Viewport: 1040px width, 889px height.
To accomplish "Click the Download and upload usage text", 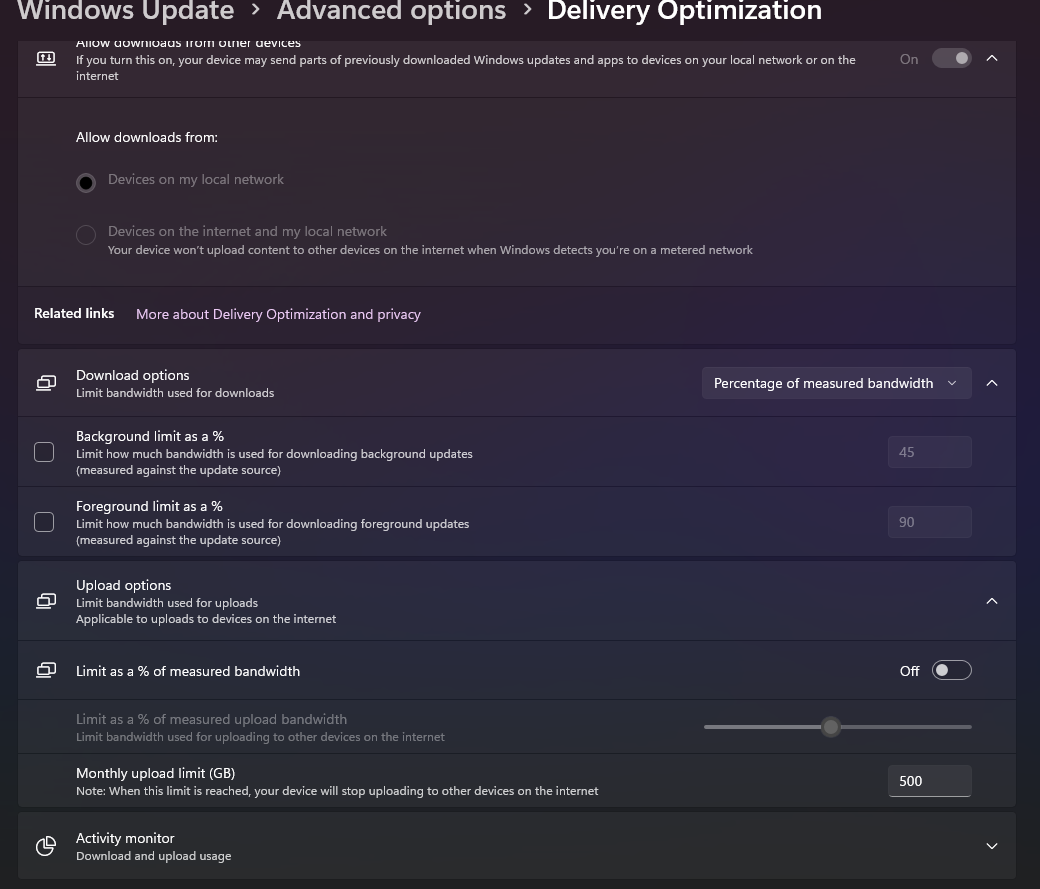I will pyautogui.click(x=153, y=856).
